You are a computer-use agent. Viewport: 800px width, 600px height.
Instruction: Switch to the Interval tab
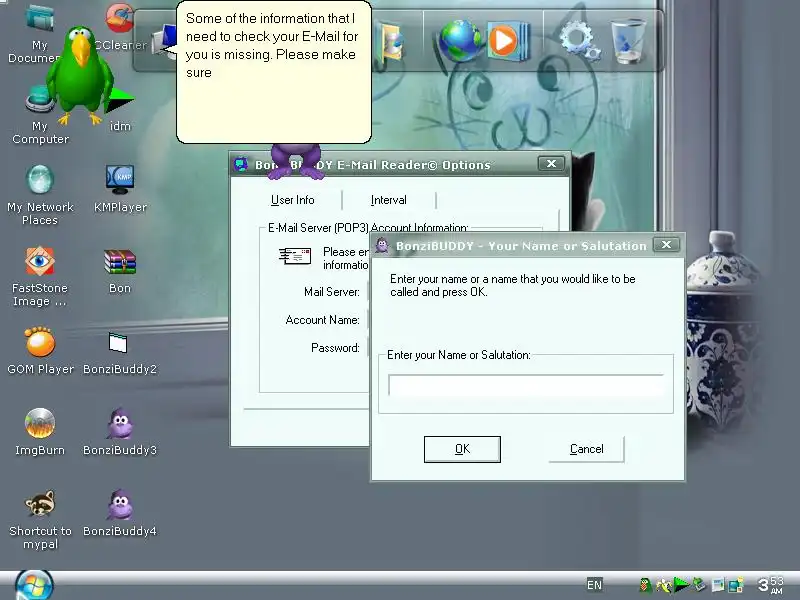point(388,200)
